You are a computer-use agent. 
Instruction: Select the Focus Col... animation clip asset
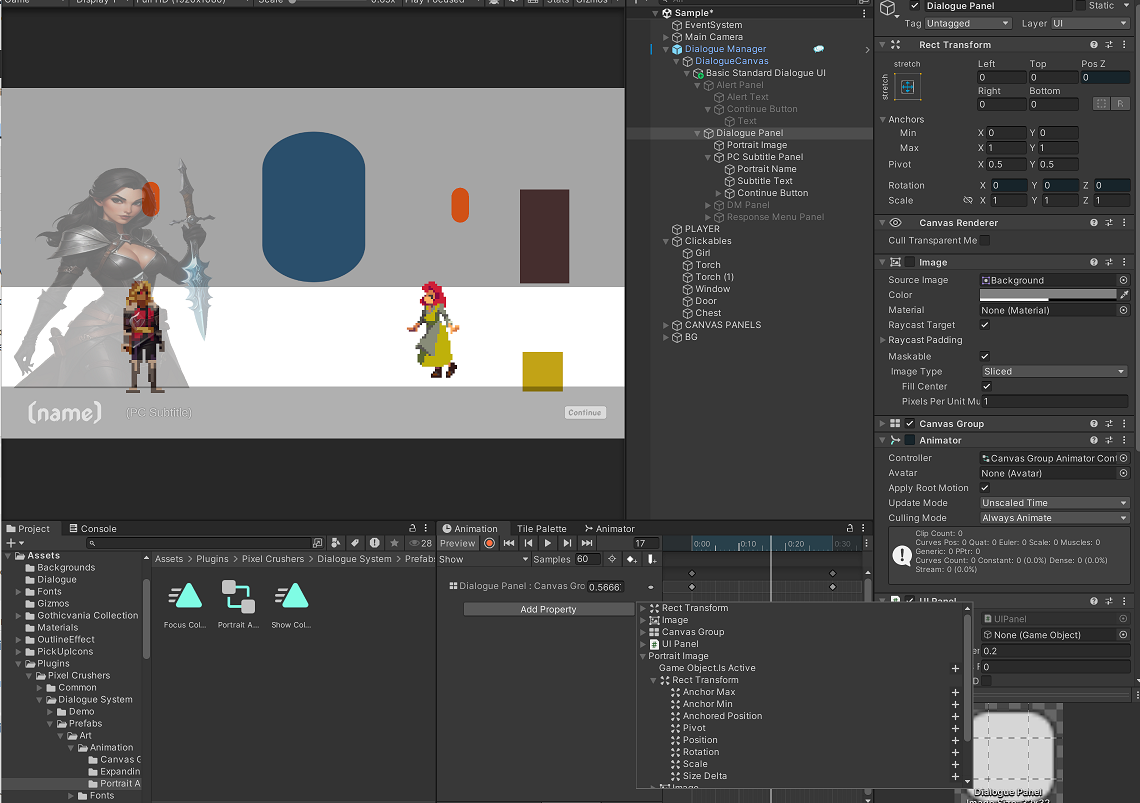[185, 604]
